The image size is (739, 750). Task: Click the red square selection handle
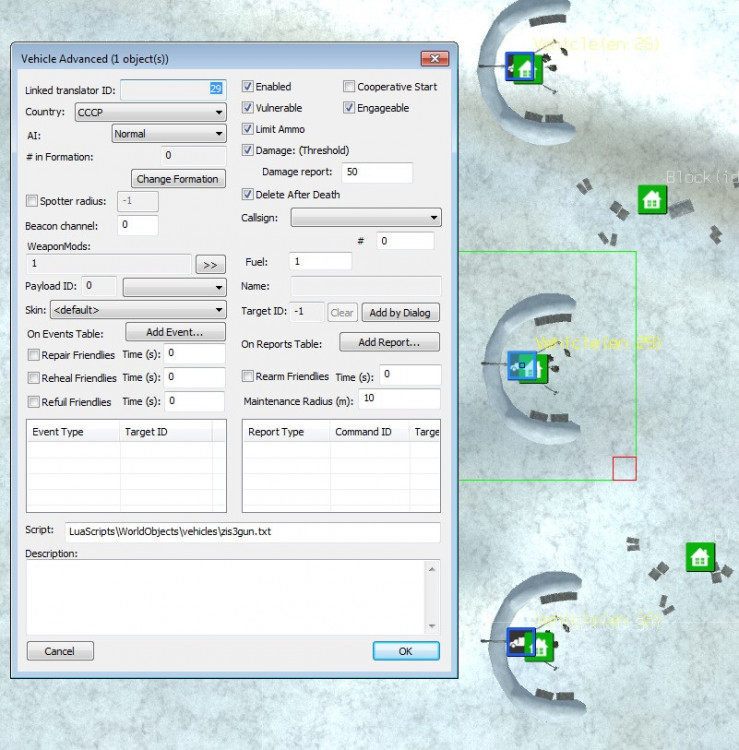(624, 468)
